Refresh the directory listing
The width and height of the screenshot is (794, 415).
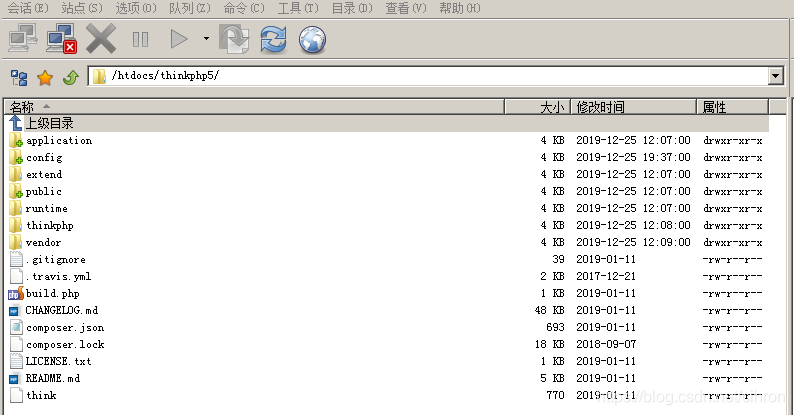coord(273,39)
